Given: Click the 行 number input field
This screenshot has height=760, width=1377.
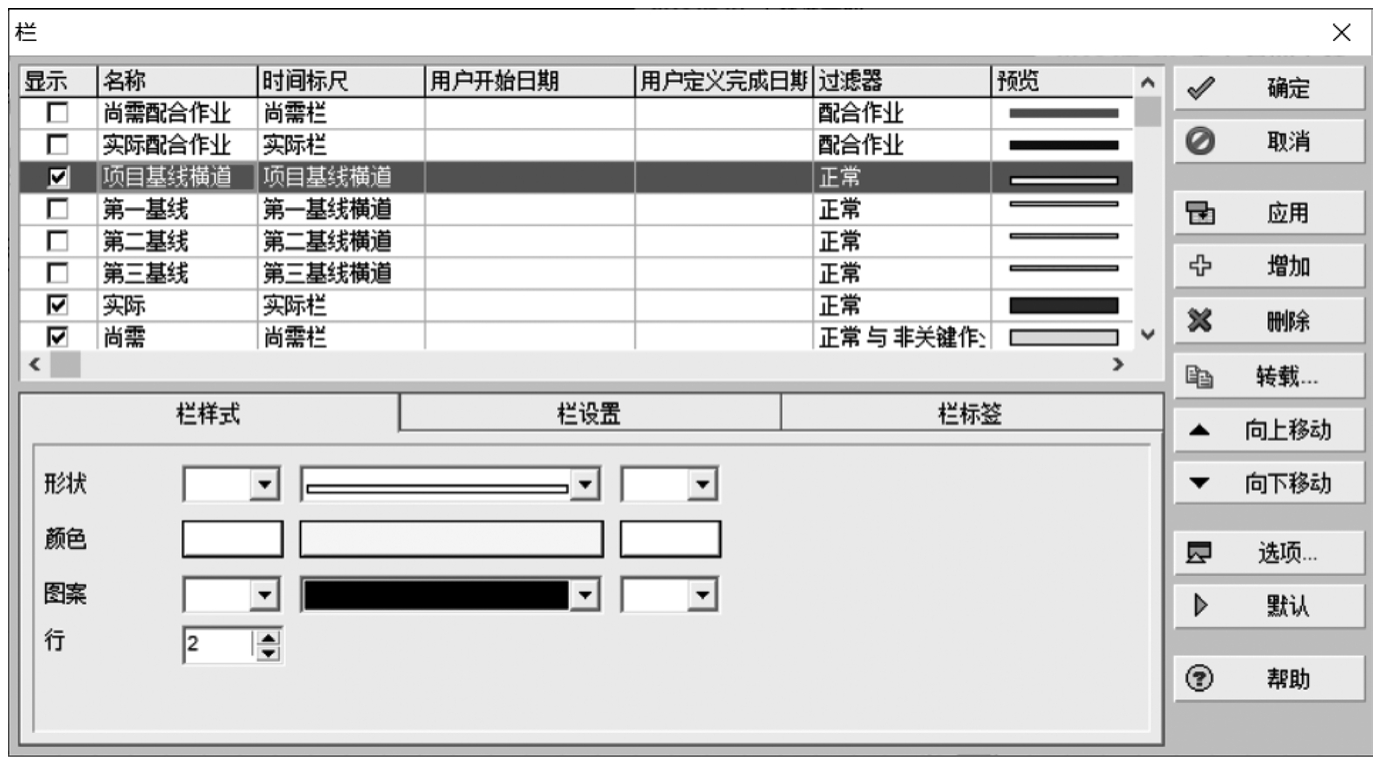Looking at the screenshot, I should pyautogui.click(x=218, y=645).
